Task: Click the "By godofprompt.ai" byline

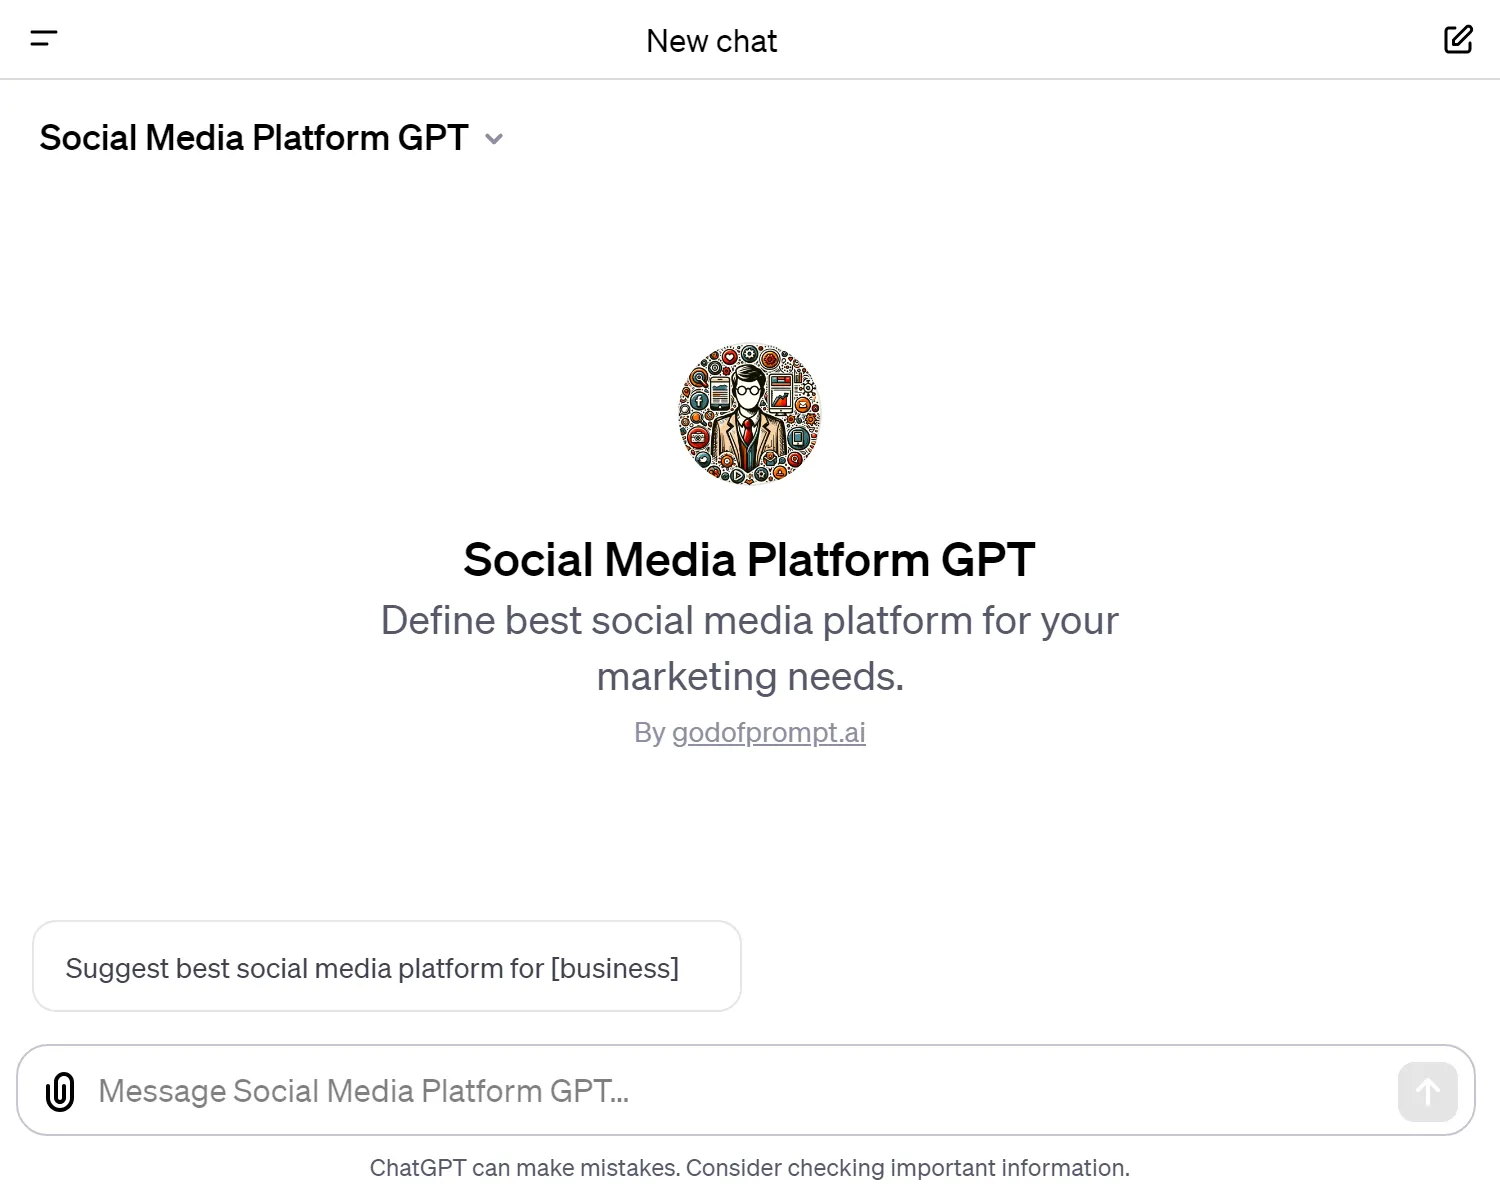Action: (748, 732)
